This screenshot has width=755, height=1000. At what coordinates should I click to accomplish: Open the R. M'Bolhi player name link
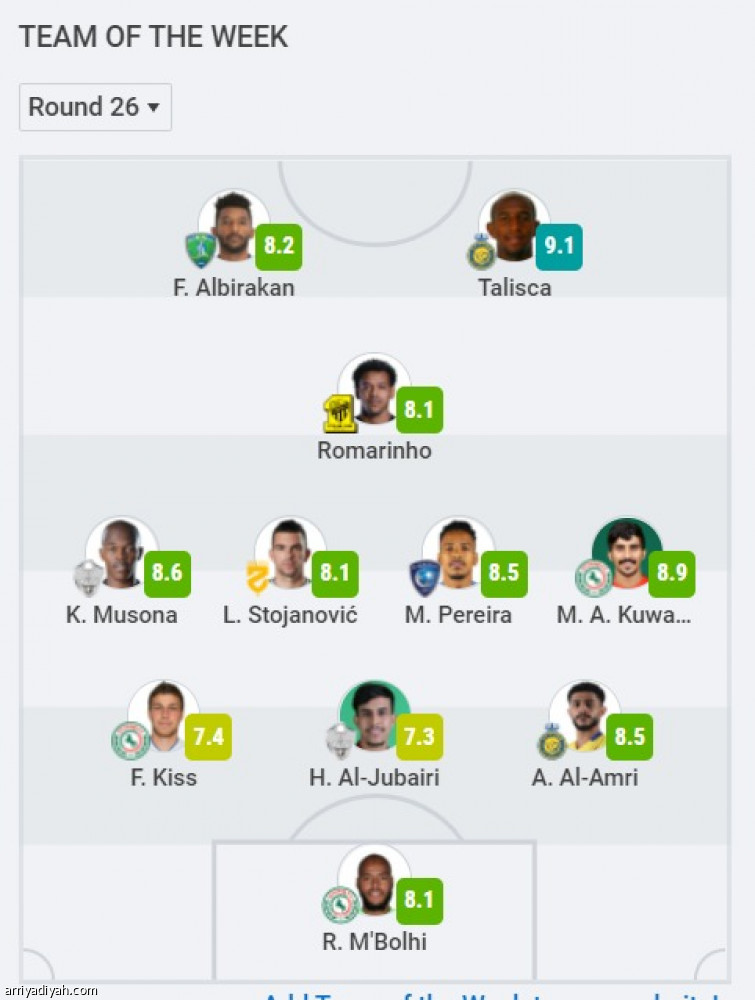[x=374, y=942]
